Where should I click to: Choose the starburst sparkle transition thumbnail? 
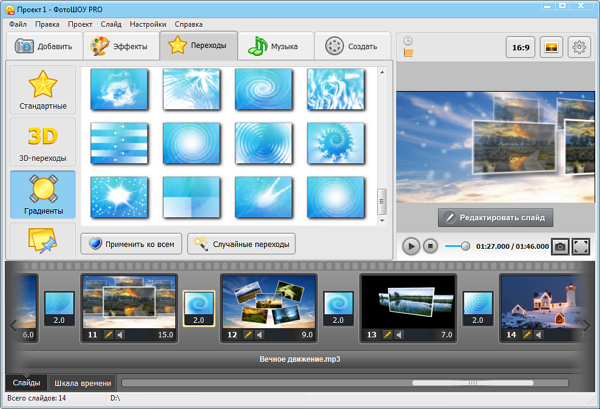point(119,197)
